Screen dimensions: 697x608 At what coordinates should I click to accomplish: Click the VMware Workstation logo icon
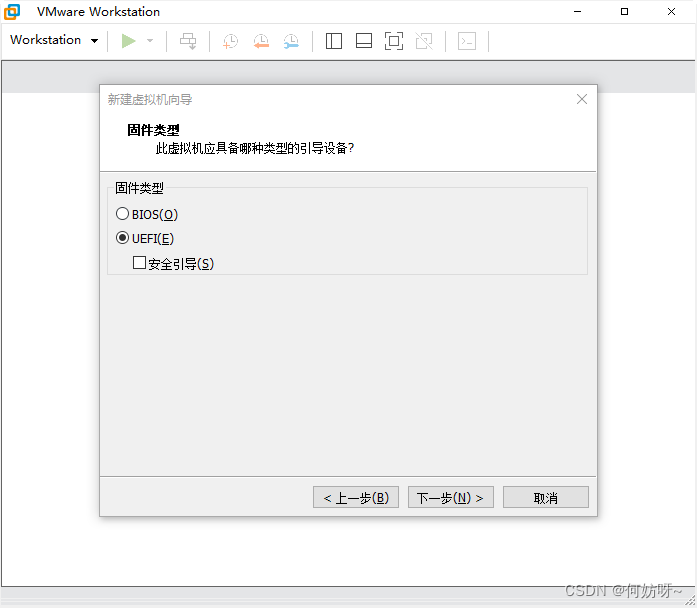[x=12, y=12]
